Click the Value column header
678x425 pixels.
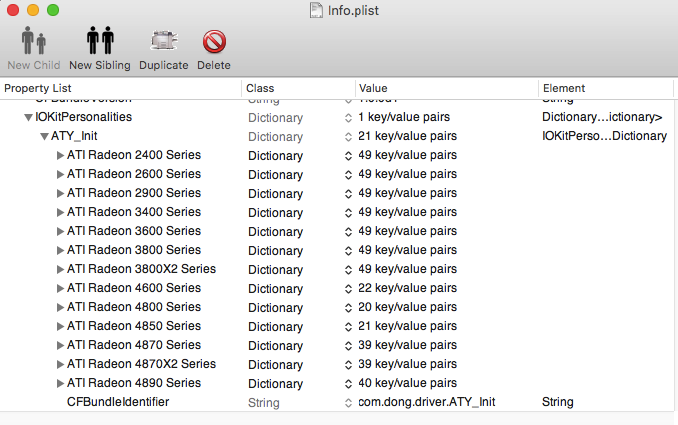(447, 88)
